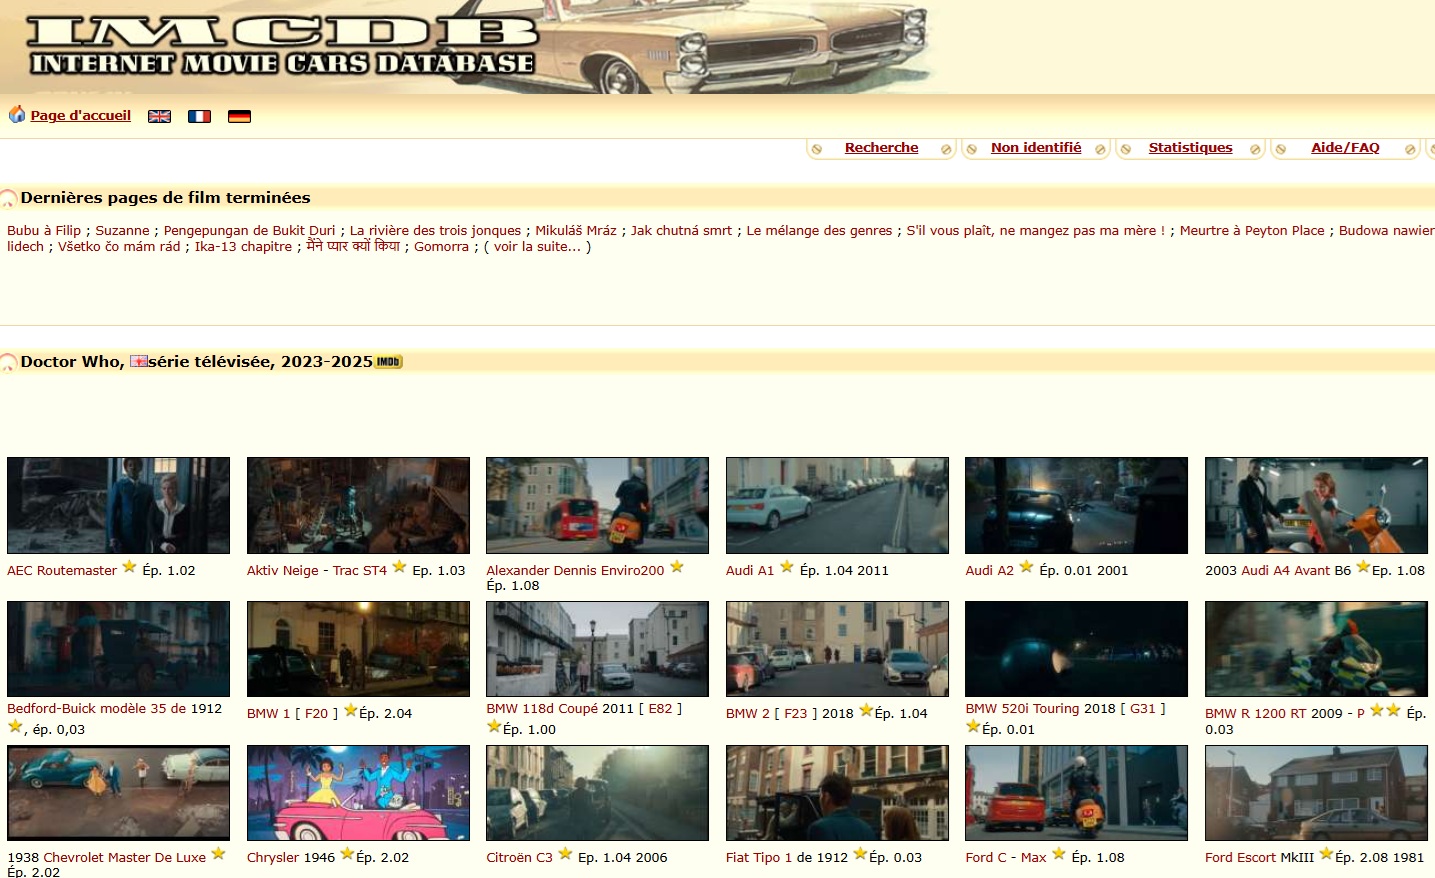The width and height of the screenshot is (1435, 878).
Task: Click the star under Bedford-Buick modèle 35
Action: pyautogui.click(x=15, y=726)
